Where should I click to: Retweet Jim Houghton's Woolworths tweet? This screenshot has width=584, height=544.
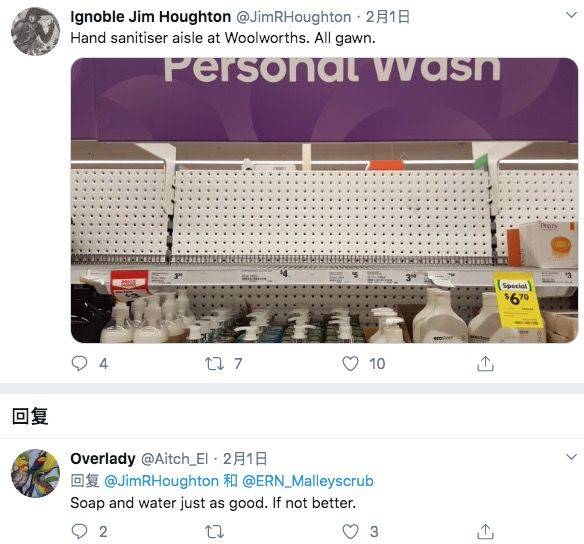(x=215, y=363)
